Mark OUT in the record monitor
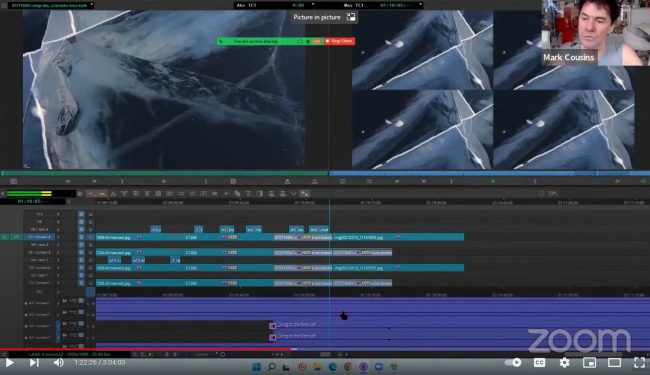Viewport: 650px width, 375px height. click(535, 181)
